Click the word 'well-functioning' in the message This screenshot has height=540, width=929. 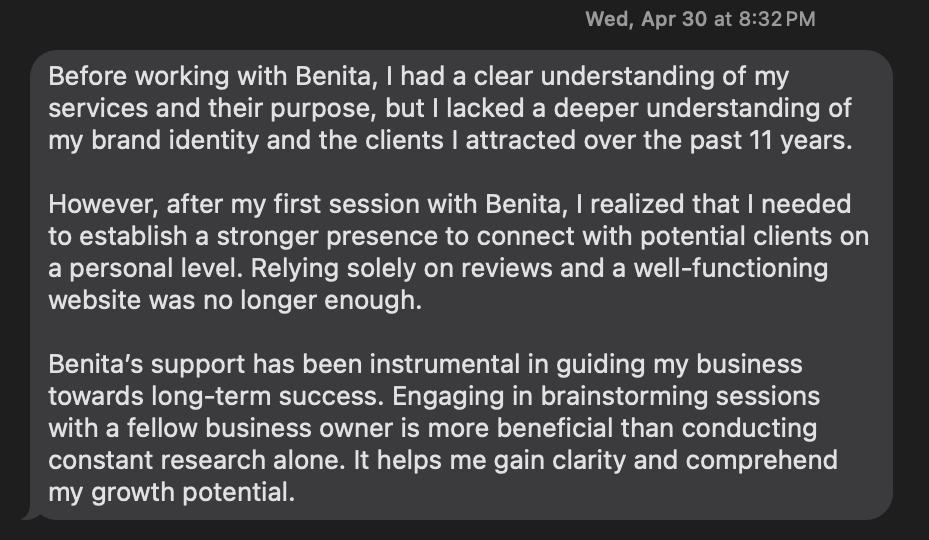tap(731, 269)
